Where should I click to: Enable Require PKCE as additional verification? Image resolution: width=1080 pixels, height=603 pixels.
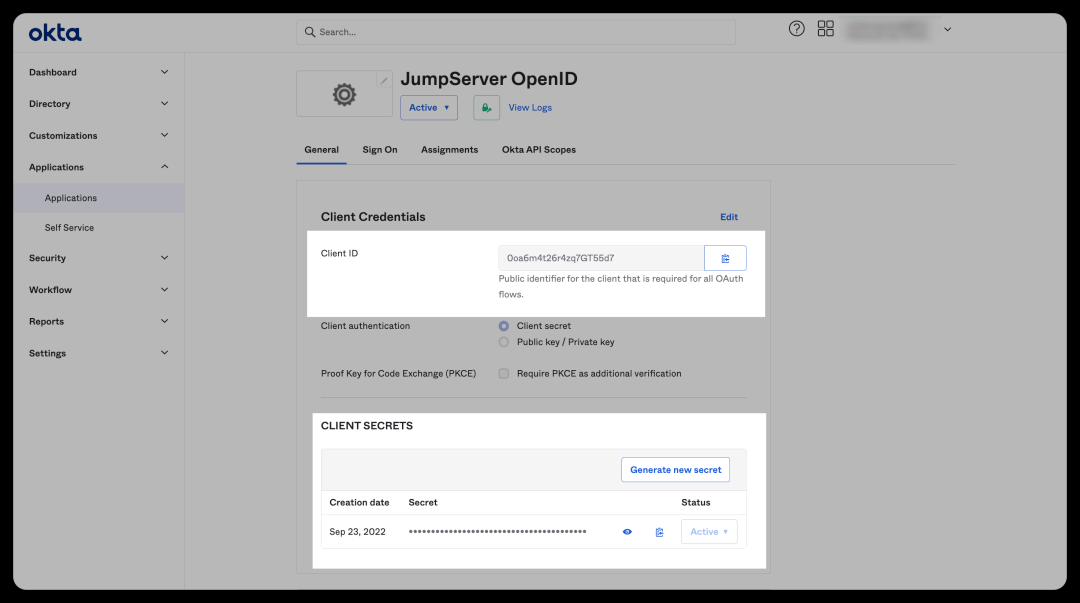(503, 373)
